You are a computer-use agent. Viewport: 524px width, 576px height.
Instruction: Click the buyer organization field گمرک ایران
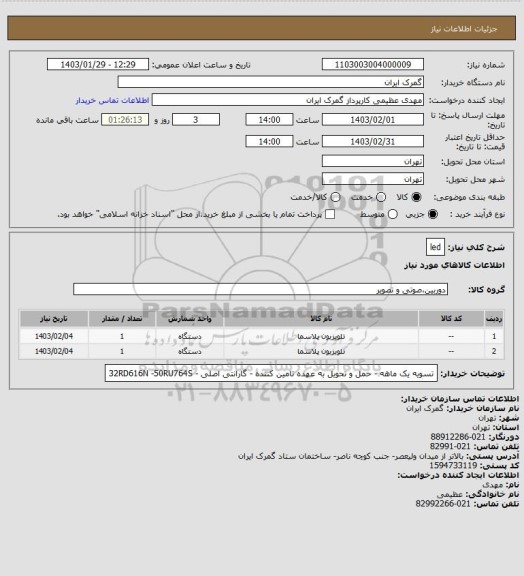pyautogui.click(x=270, y=82)
